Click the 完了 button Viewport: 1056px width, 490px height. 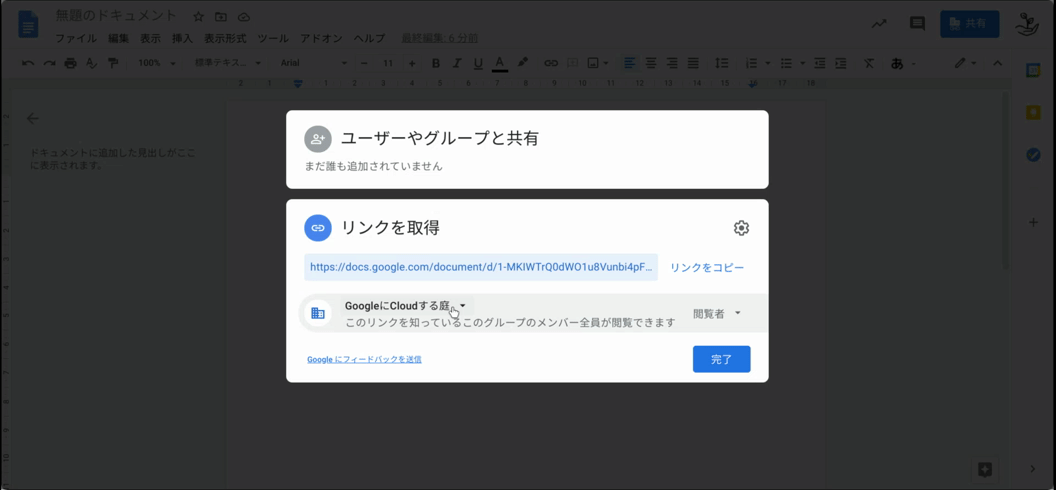point(721,359)
